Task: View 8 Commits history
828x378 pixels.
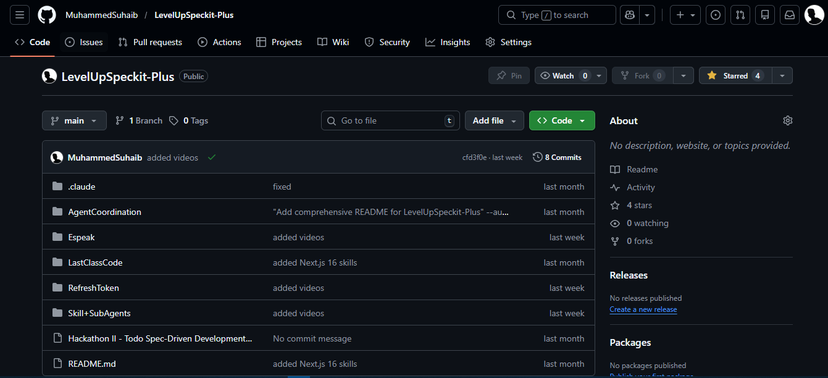Action: pyautogui.click(x=557, y=157)
